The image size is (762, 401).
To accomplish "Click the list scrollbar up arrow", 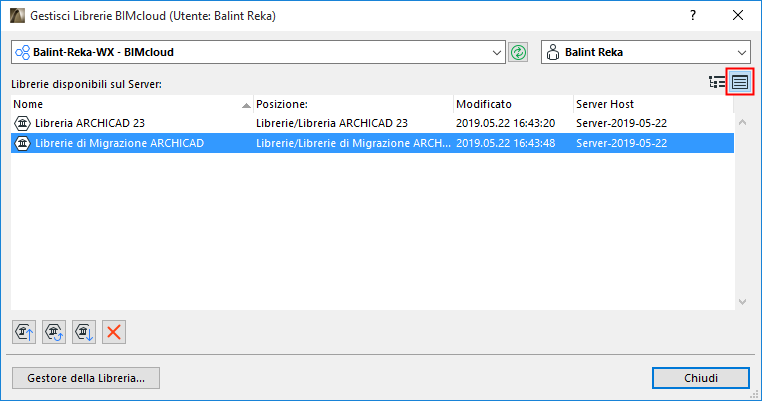I will [742, 122].
